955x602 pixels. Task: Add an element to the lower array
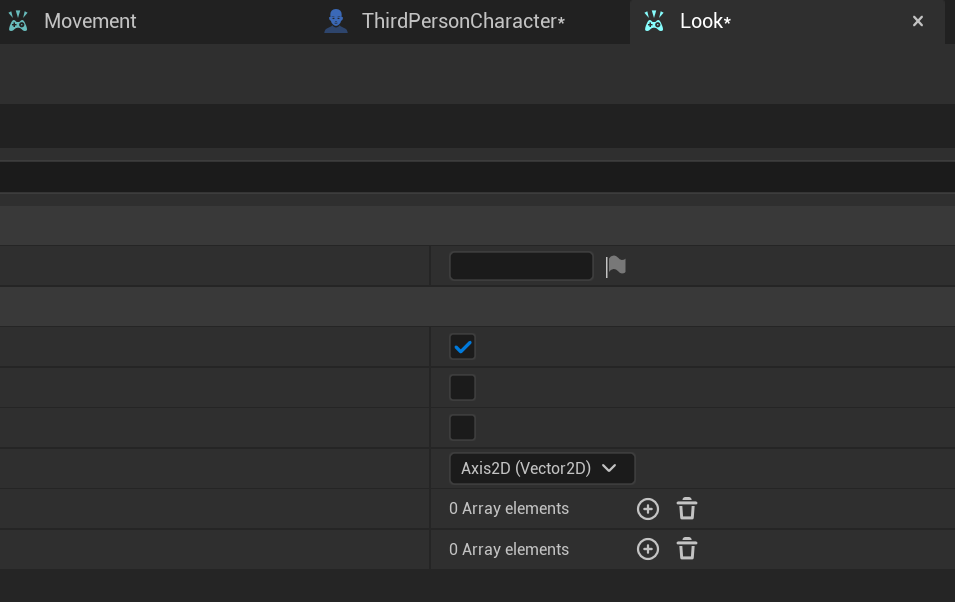[x=648, y=549]
